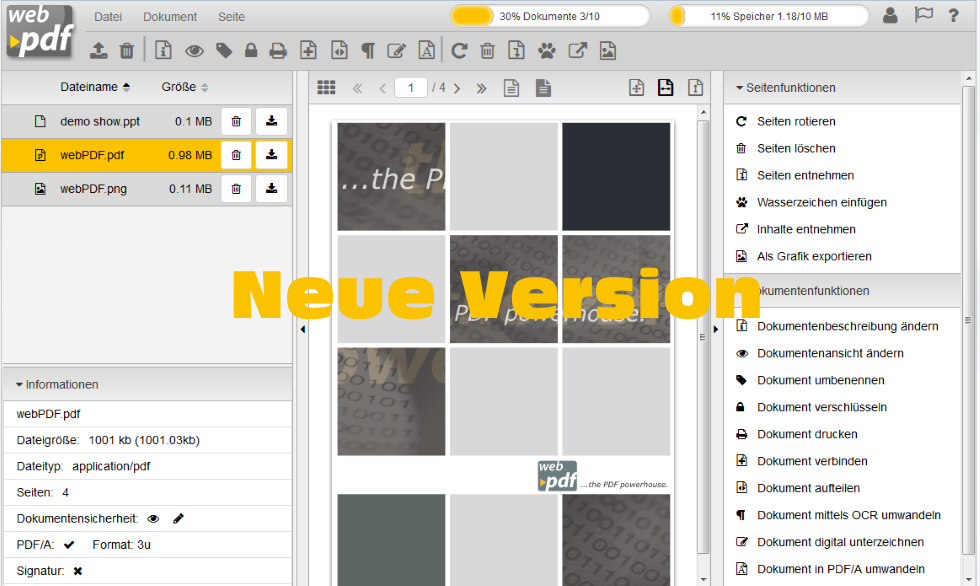The width and height of the screenshot is (980, 586).
Task: Click the print document icon in the toolbar
Action: (278, 50)
